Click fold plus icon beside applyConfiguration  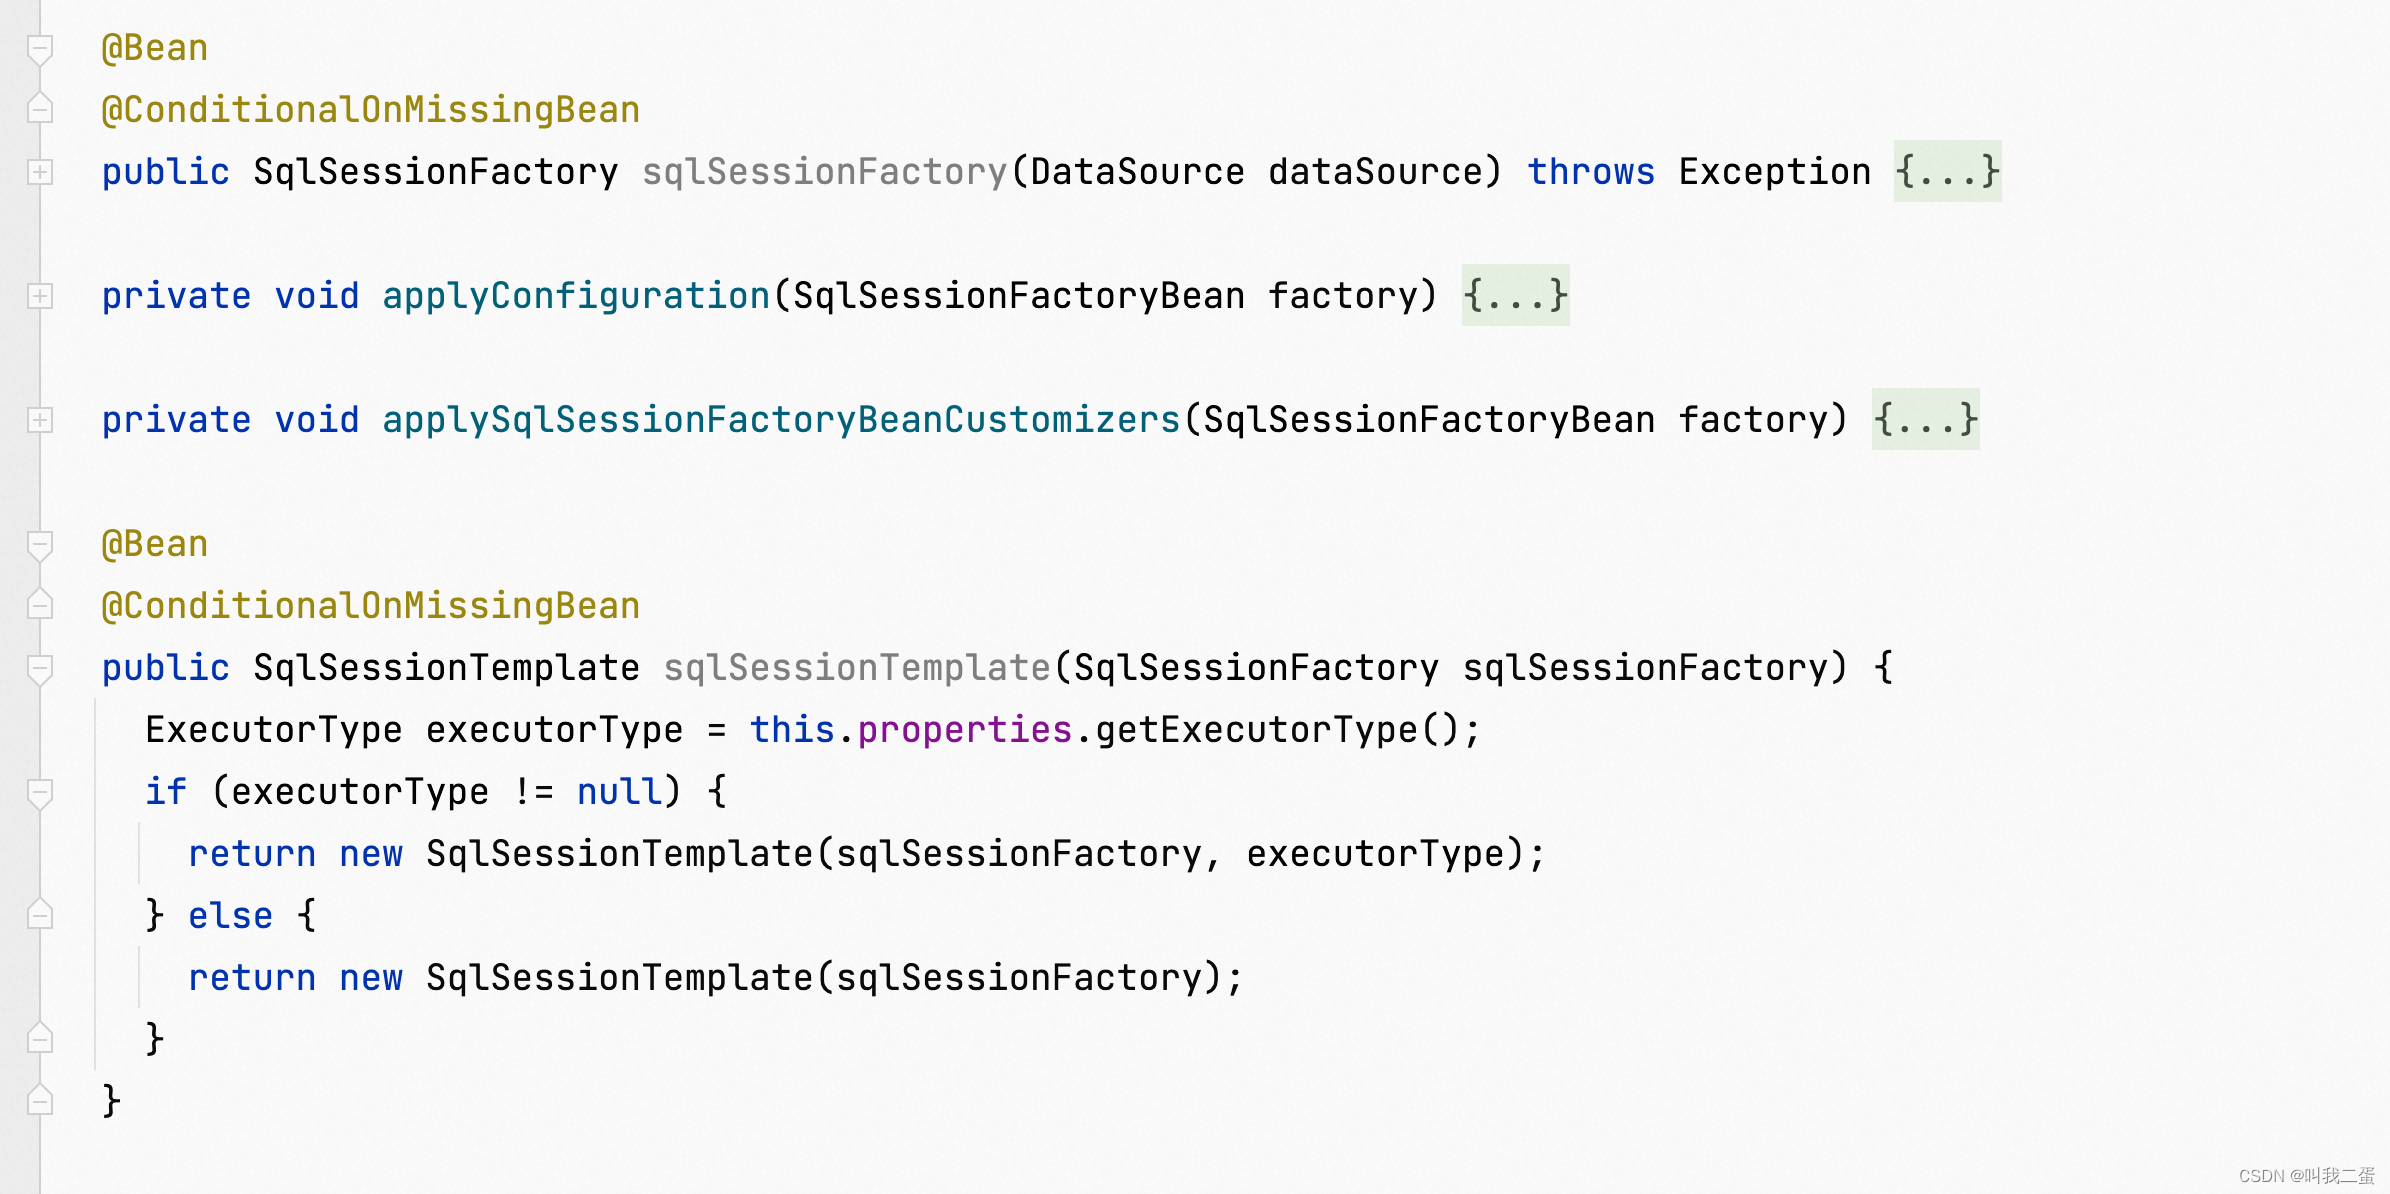click(x=40, y=296)
